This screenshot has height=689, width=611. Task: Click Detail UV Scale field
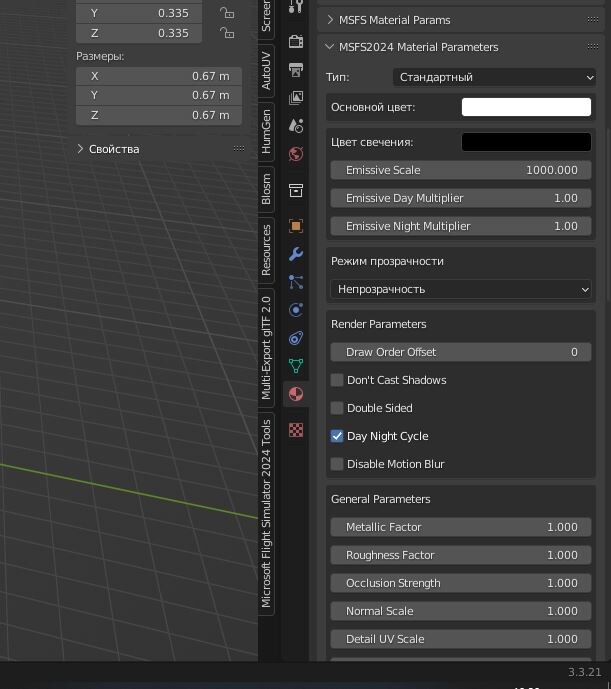tap(461, 639)
